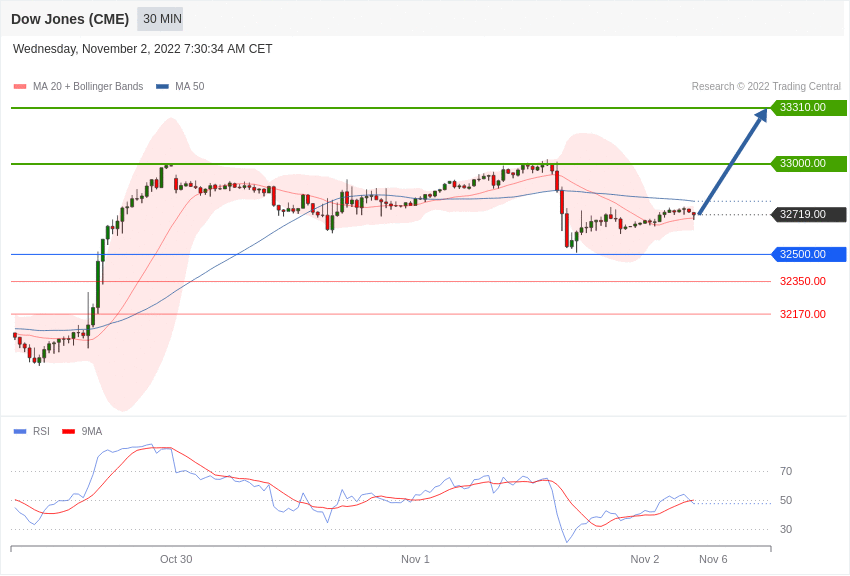Viewport: 850px width, 576px height.
Task: Click the 32170.00 support price text
Action: click(803, 314)
